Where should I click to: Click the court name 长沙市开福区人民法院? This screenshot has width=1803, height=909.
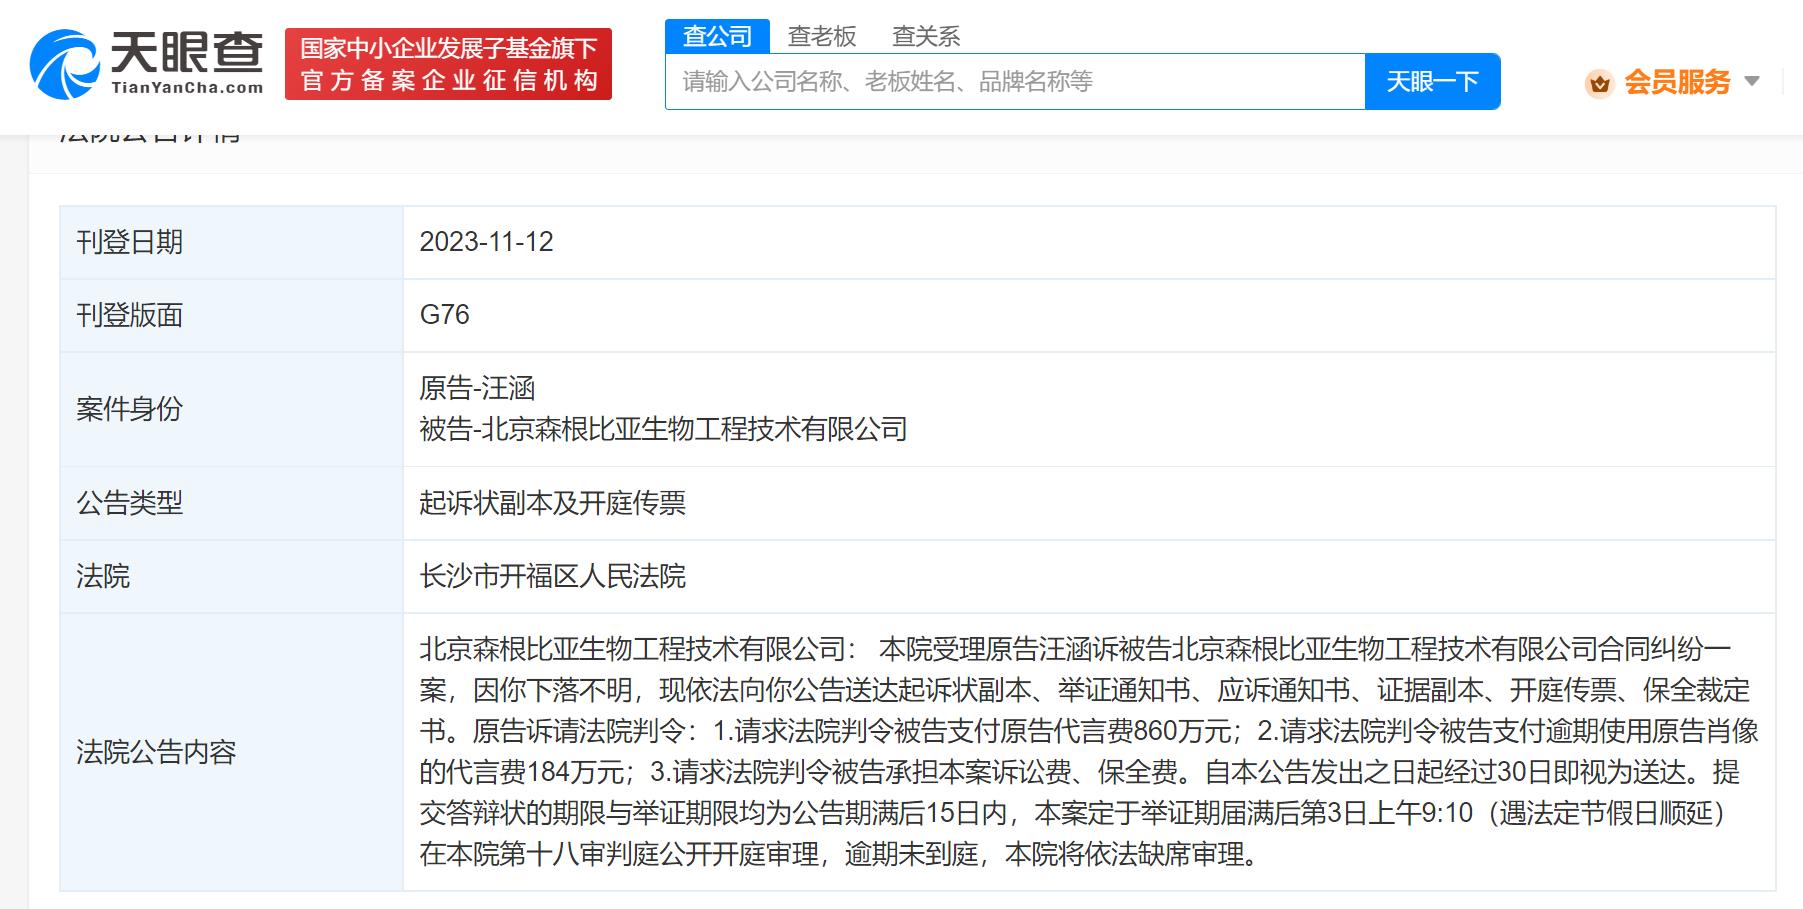552,576
